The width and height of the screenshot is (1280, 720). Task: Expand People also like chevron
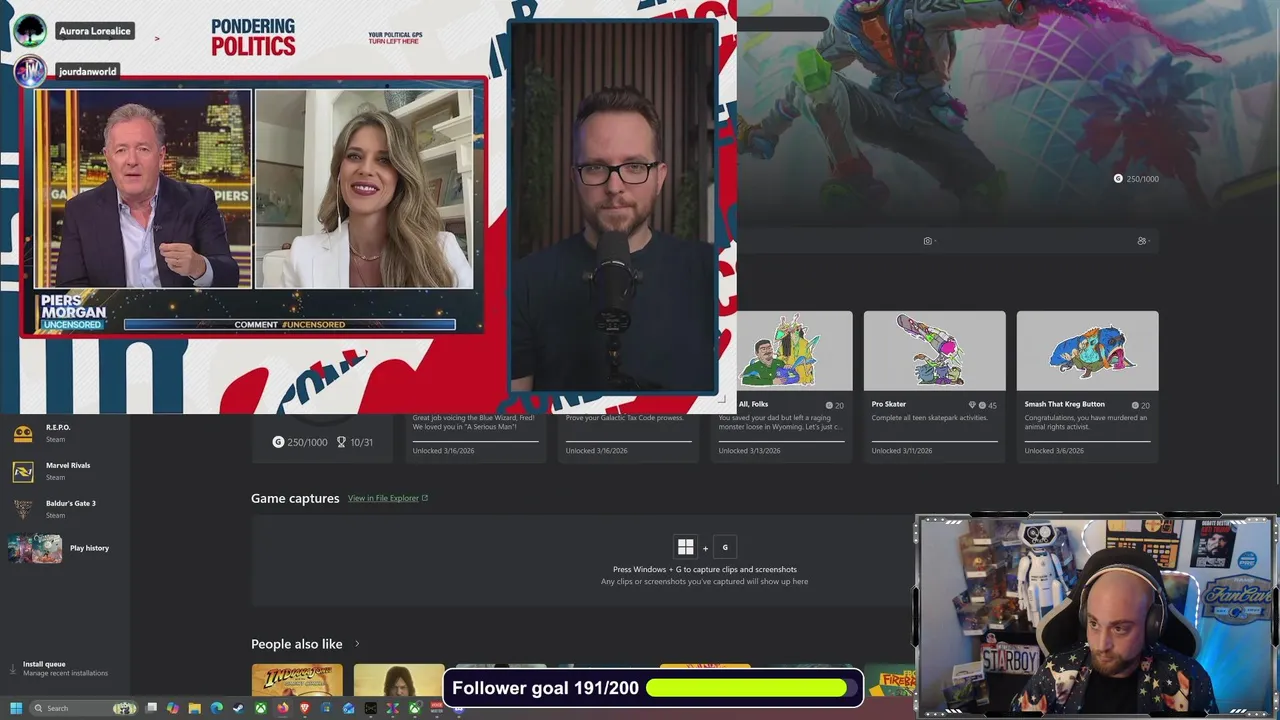pos(357,644)
